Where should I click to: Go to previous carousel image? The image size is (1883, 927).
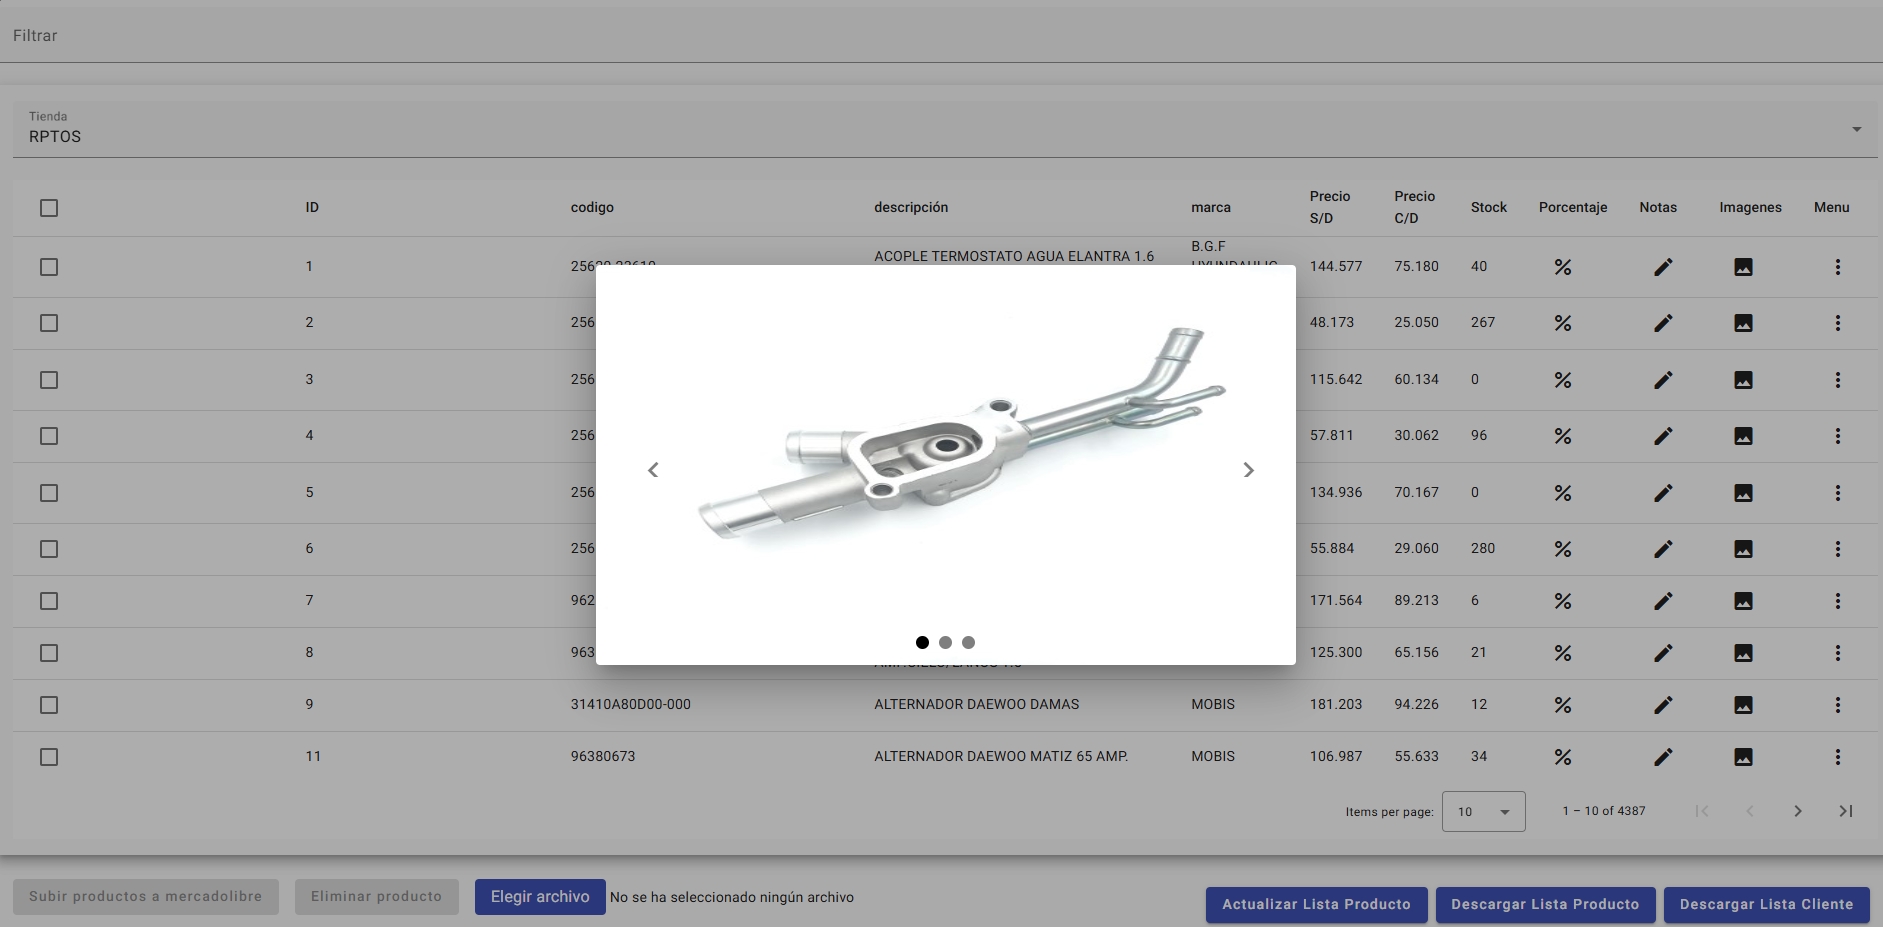click(653, 470)
